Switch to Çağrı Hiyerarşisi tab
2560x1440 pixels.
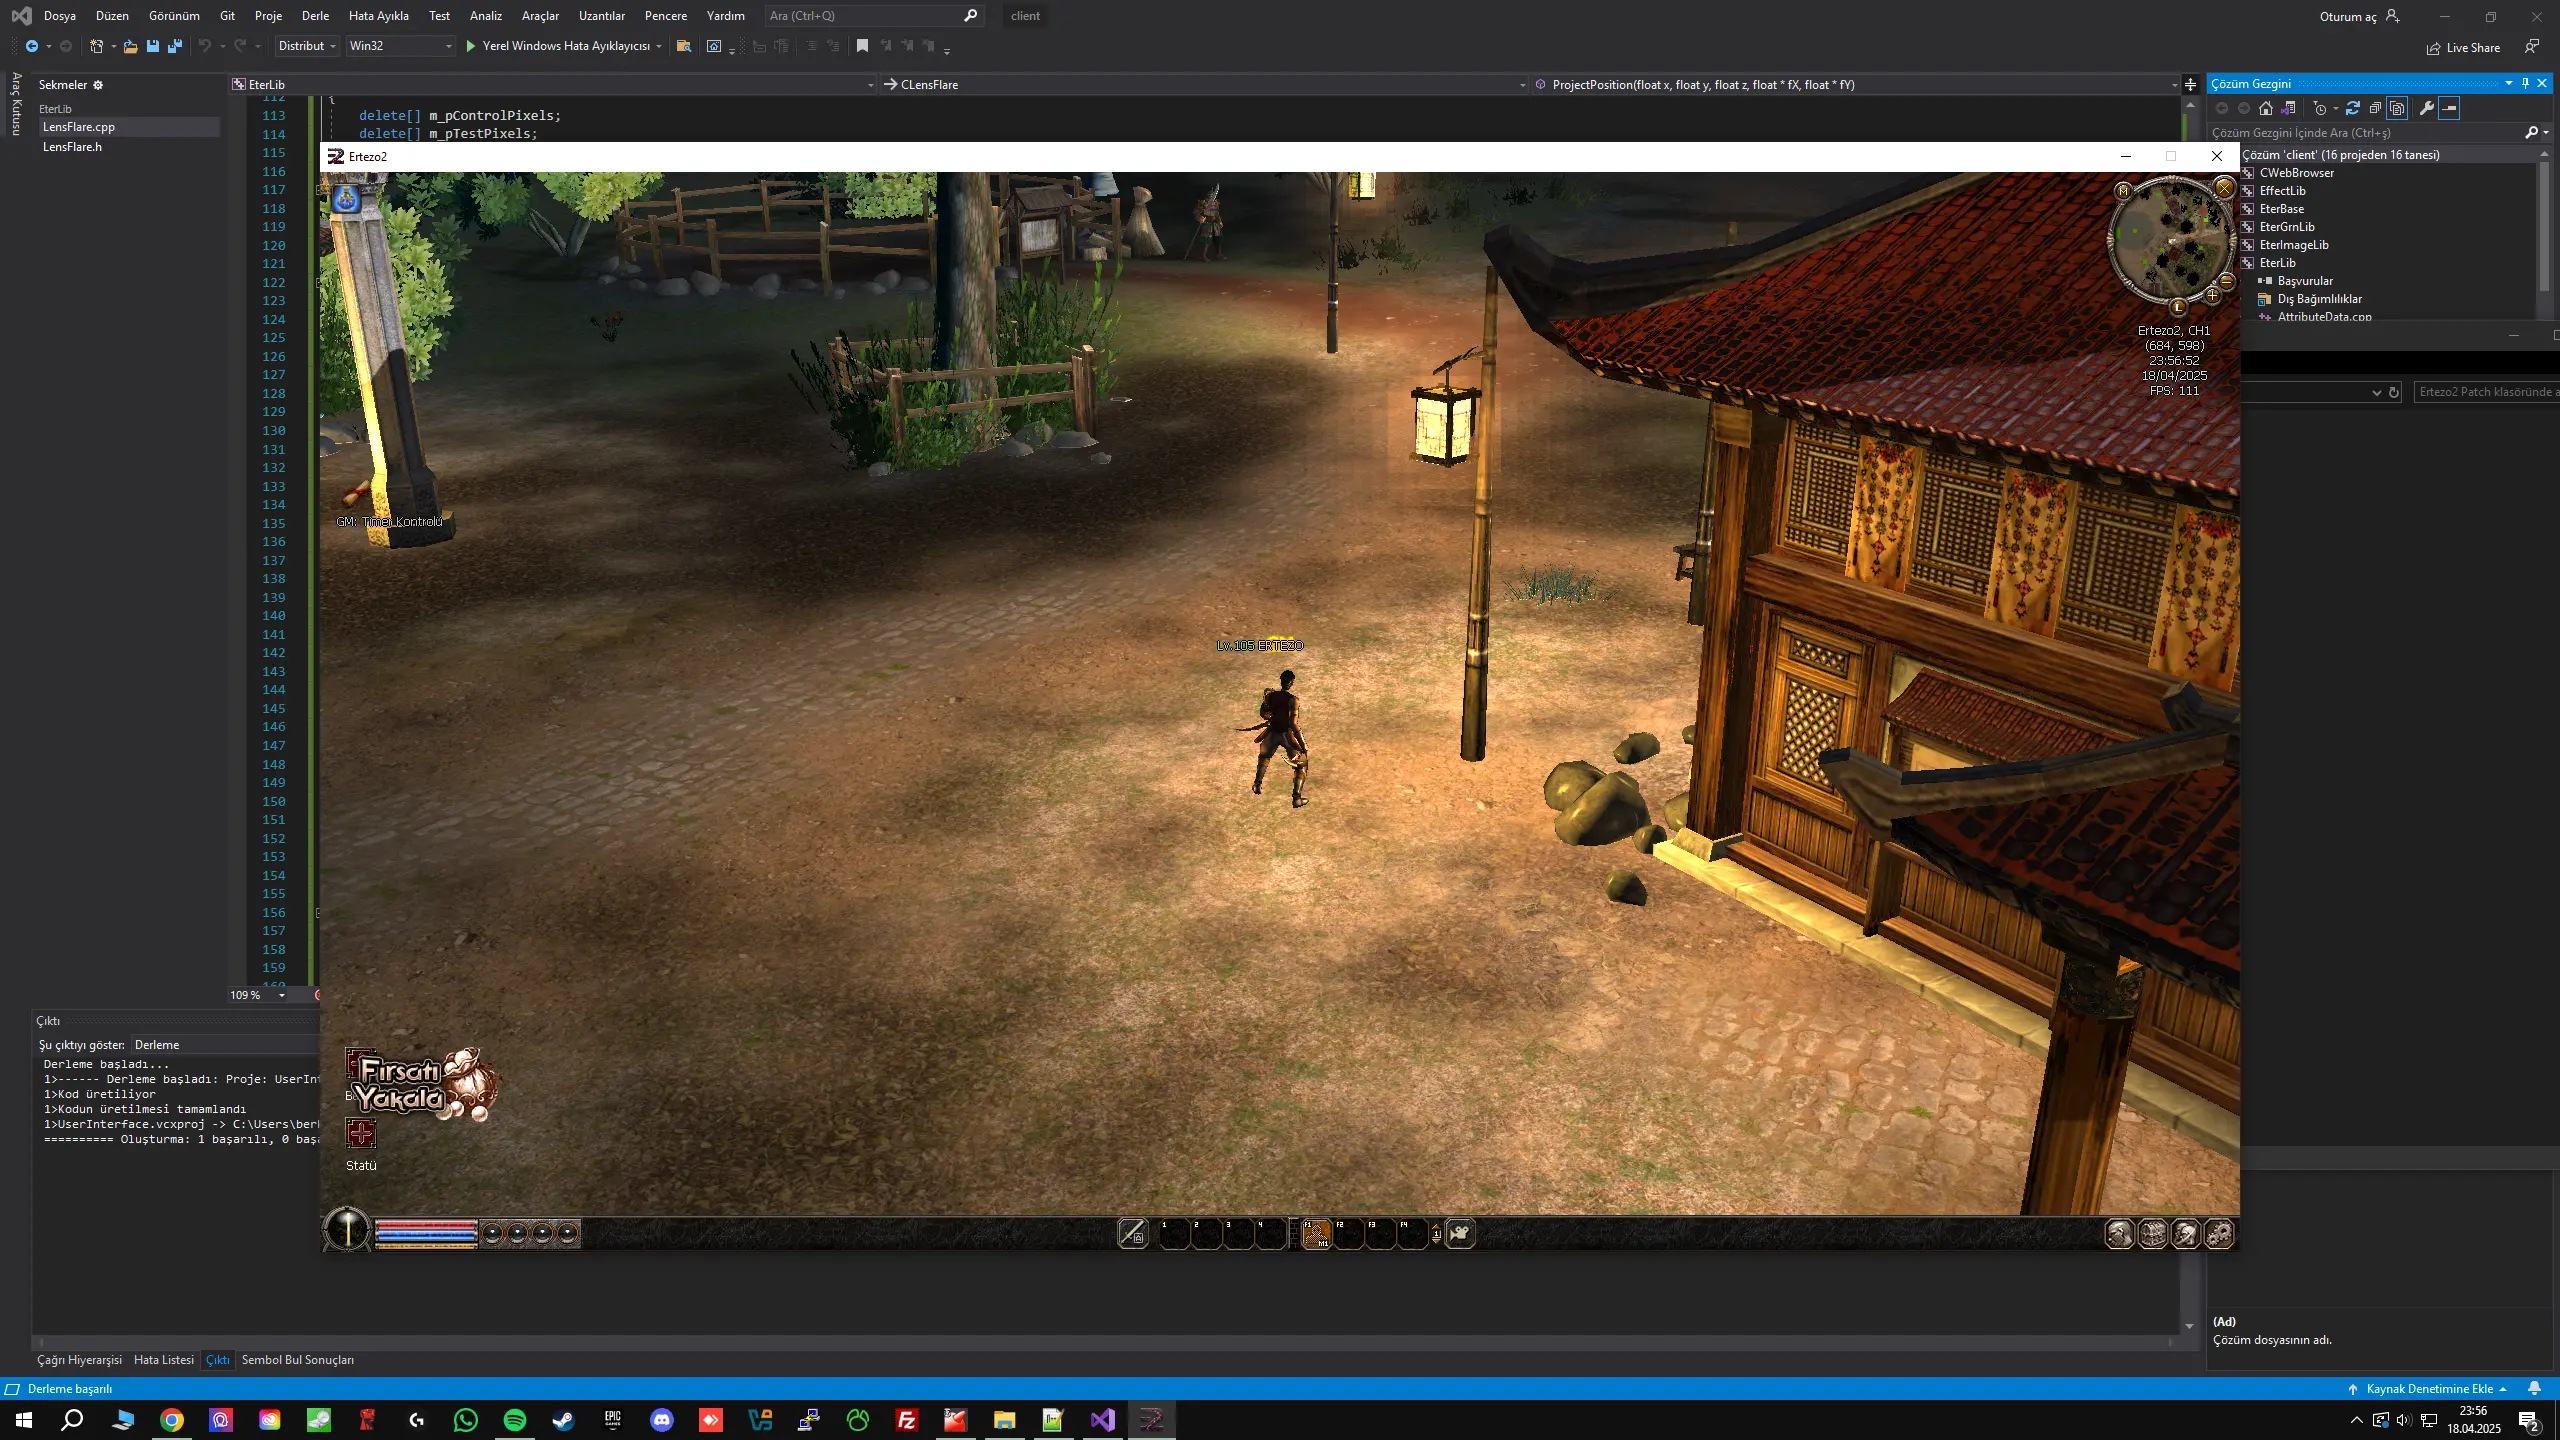click(x=80, y=1360)
